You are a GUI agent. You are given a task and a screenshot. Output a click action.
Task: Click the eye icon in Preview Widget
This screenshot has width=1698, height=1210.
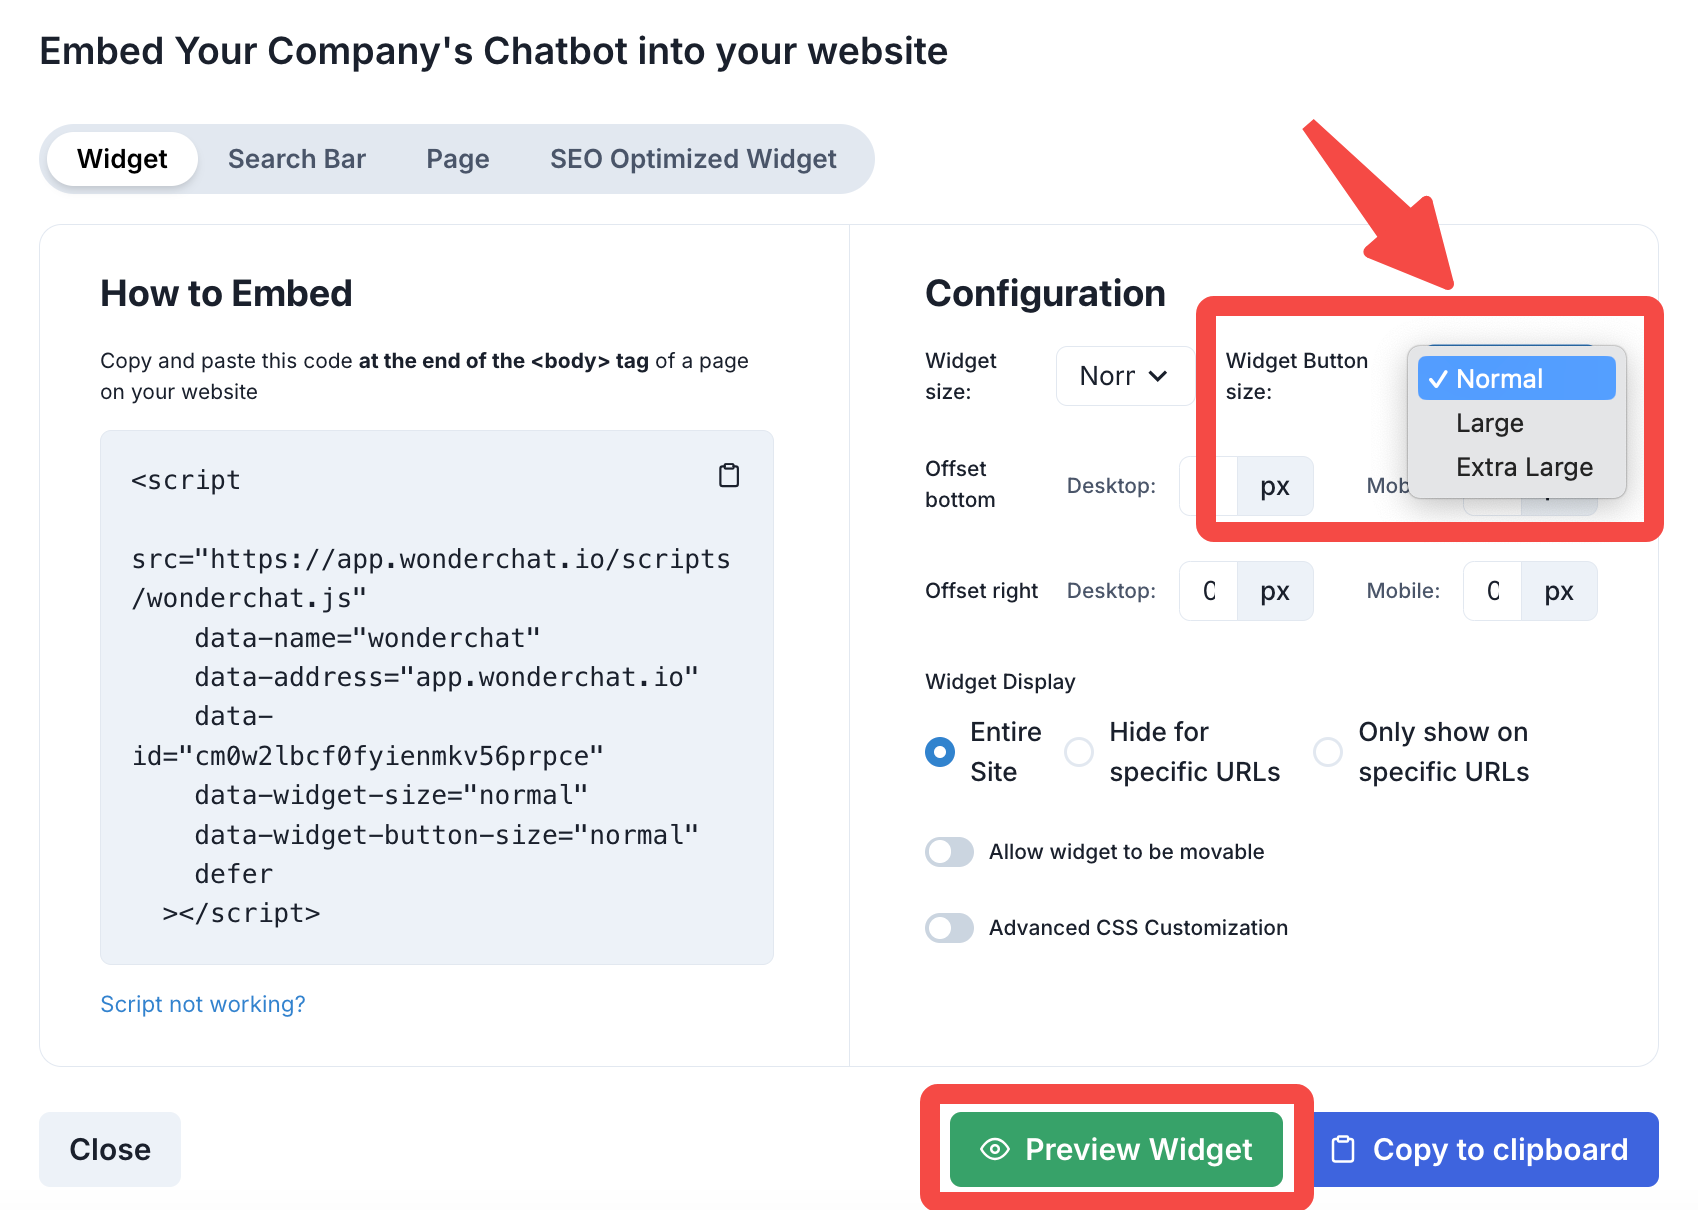coord(994,1149)
